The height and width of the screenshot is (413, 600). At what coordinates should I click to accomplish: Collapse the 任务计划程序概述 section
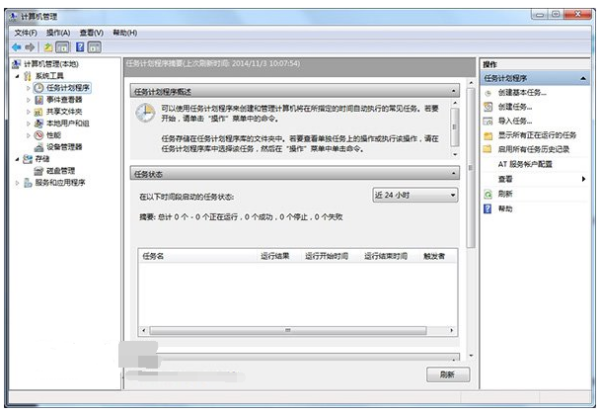click(x=453, y=91)
